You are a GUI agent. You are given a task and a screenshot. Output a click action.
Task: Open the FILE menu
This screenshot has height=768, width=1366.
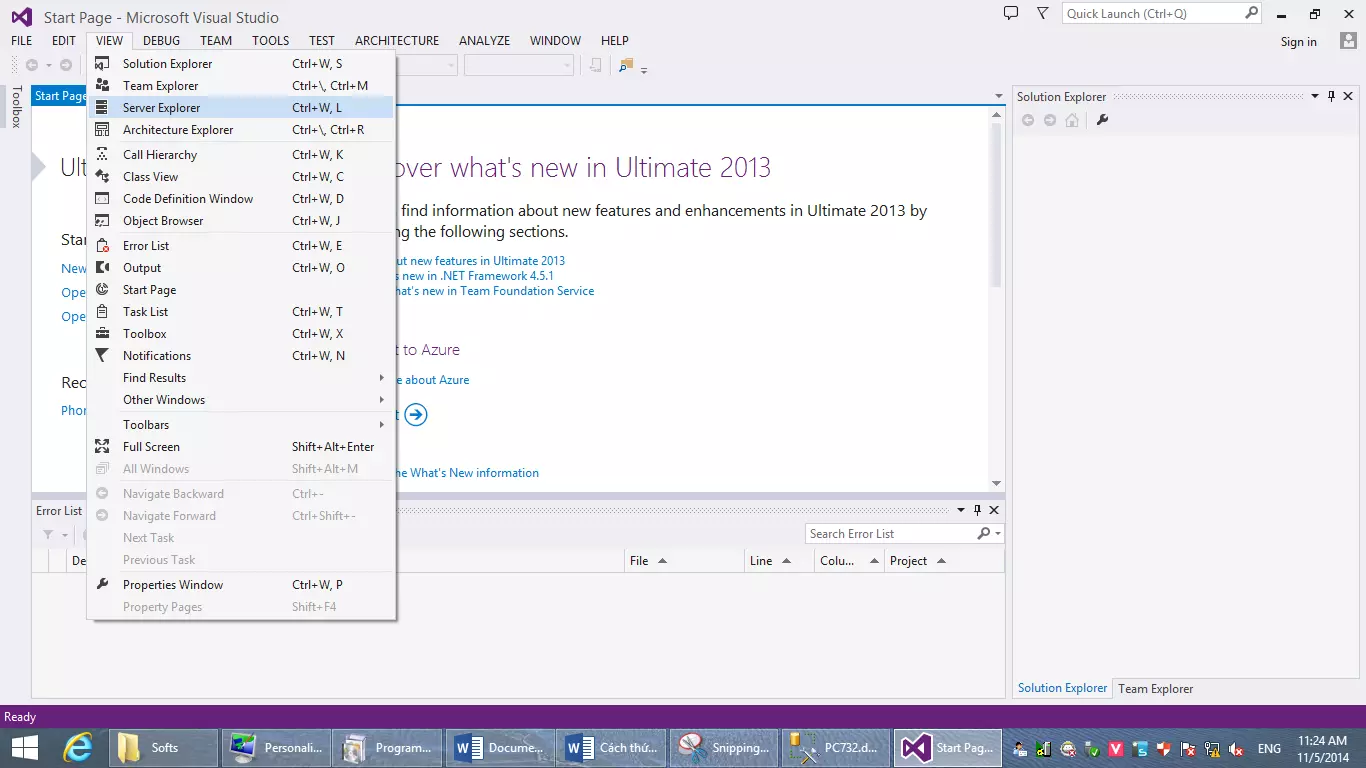pos(22,41)
